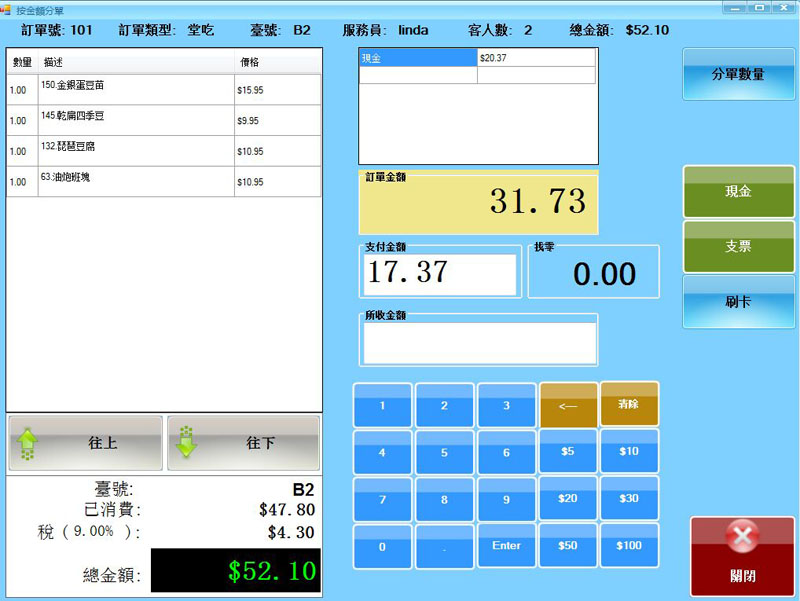Screen dimensions: 800x601
Task: Select 現金 cash payment button
Action: pyautogui.click(x=738, y=191)
